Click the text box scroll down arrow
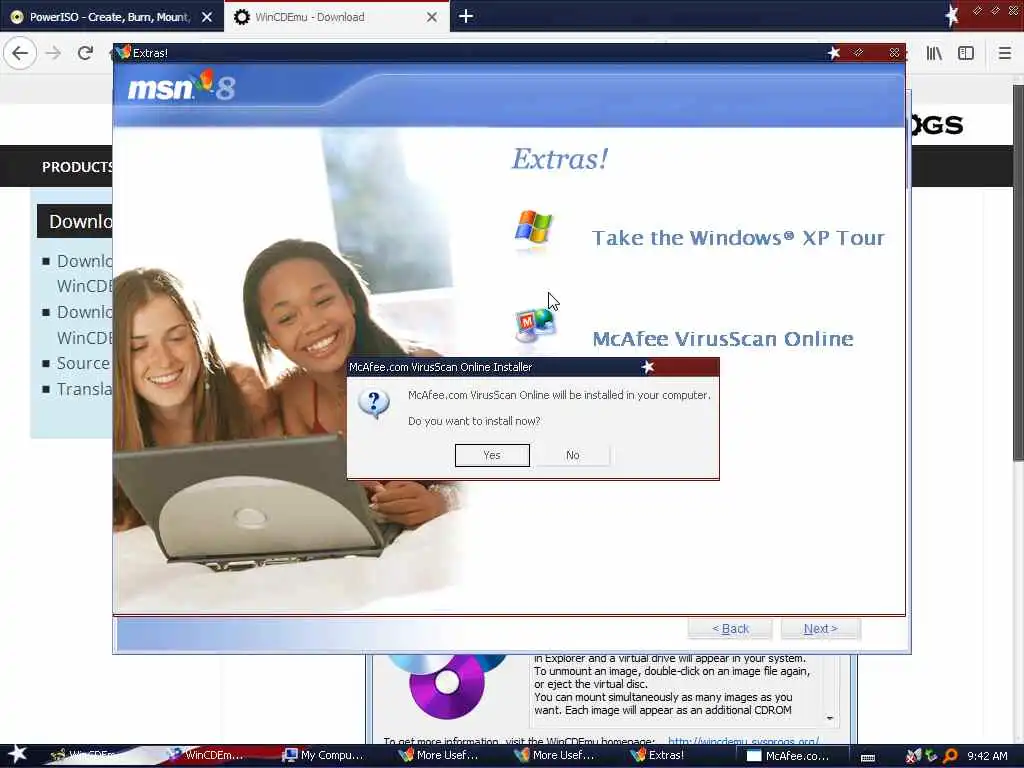Image resolution: width=1024 pixels, height=768 pixels. click(x=829, y=718)
